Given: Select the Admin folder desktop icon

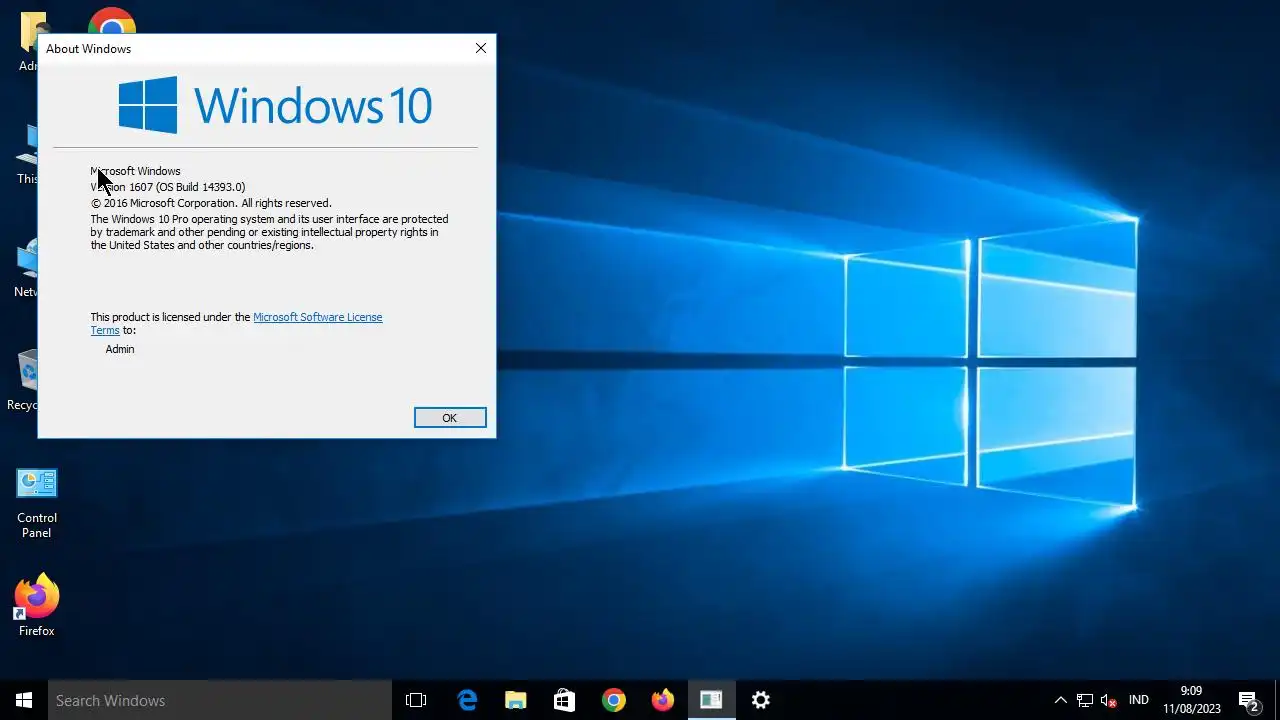Looking at the screenshot, I should 28,40.
